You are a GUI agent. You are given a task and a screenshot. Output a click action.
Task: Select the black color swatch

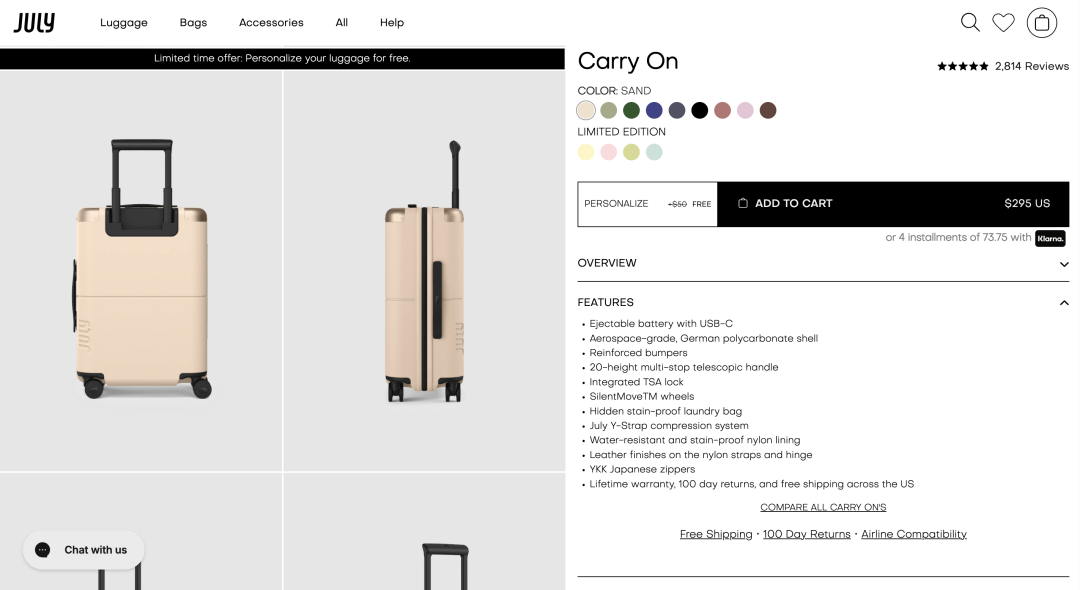tap(700, 110)
